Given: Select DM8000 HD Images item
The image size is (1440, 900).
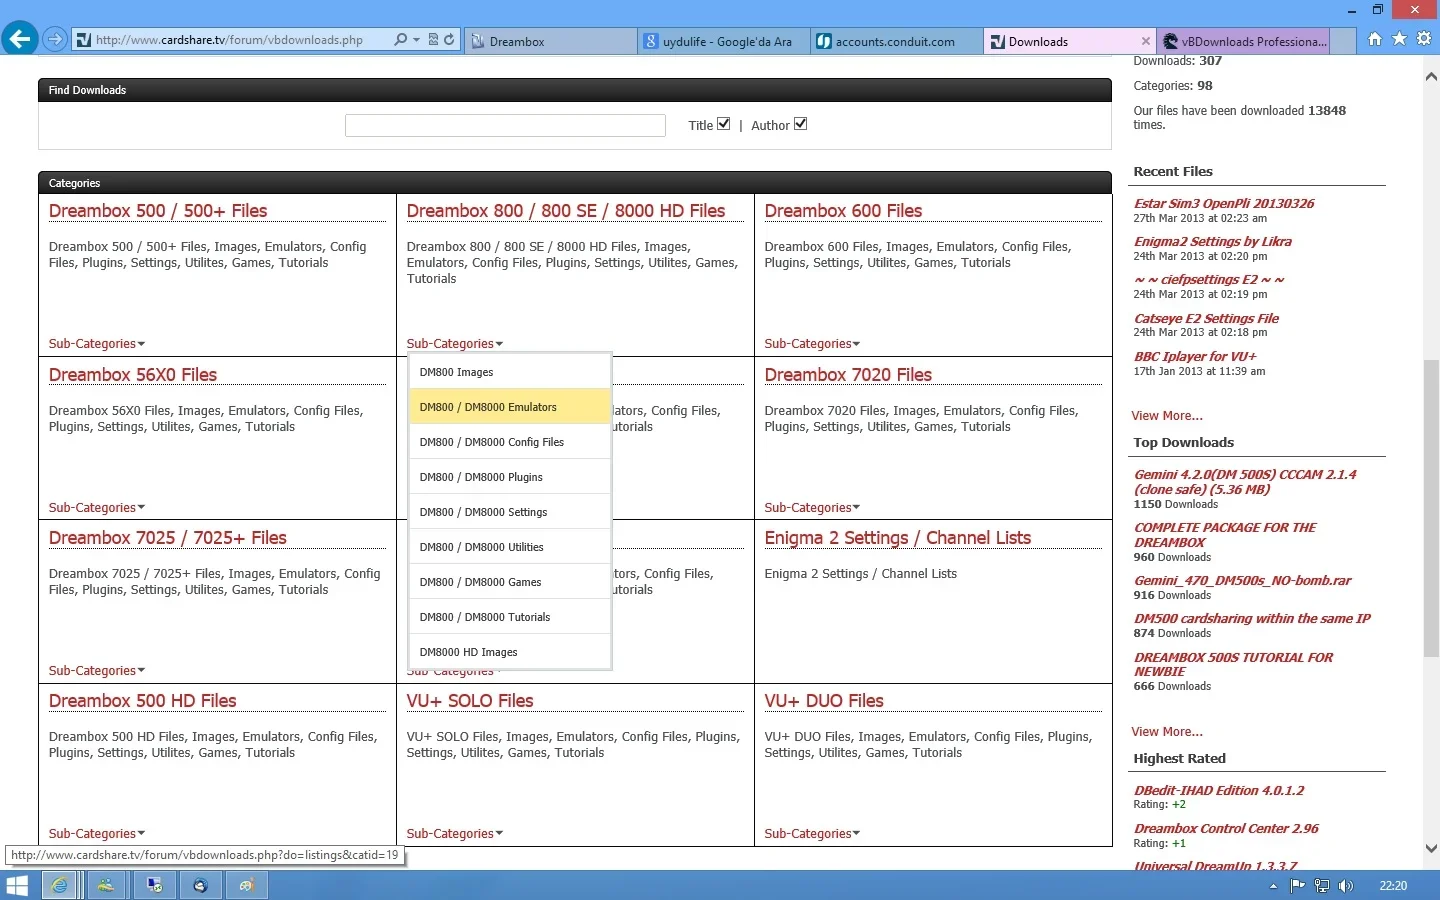Looking at the screenshot, I should [x=510, y=652].
